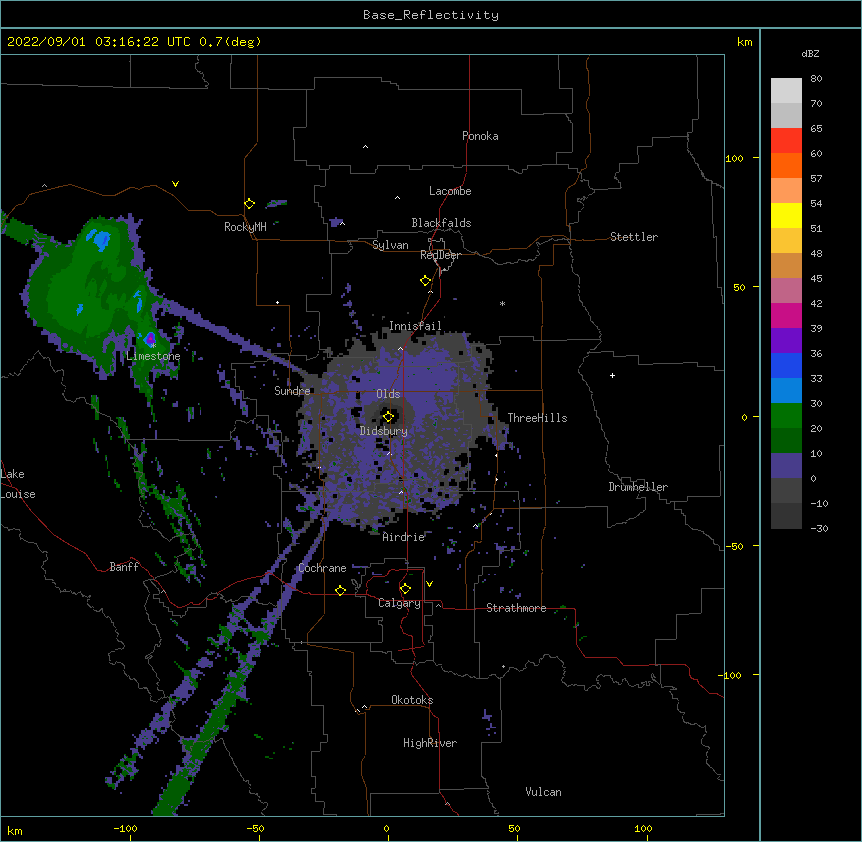Click the white plus marker north of Drumheller
862x842 pixels.
(612, 375)
